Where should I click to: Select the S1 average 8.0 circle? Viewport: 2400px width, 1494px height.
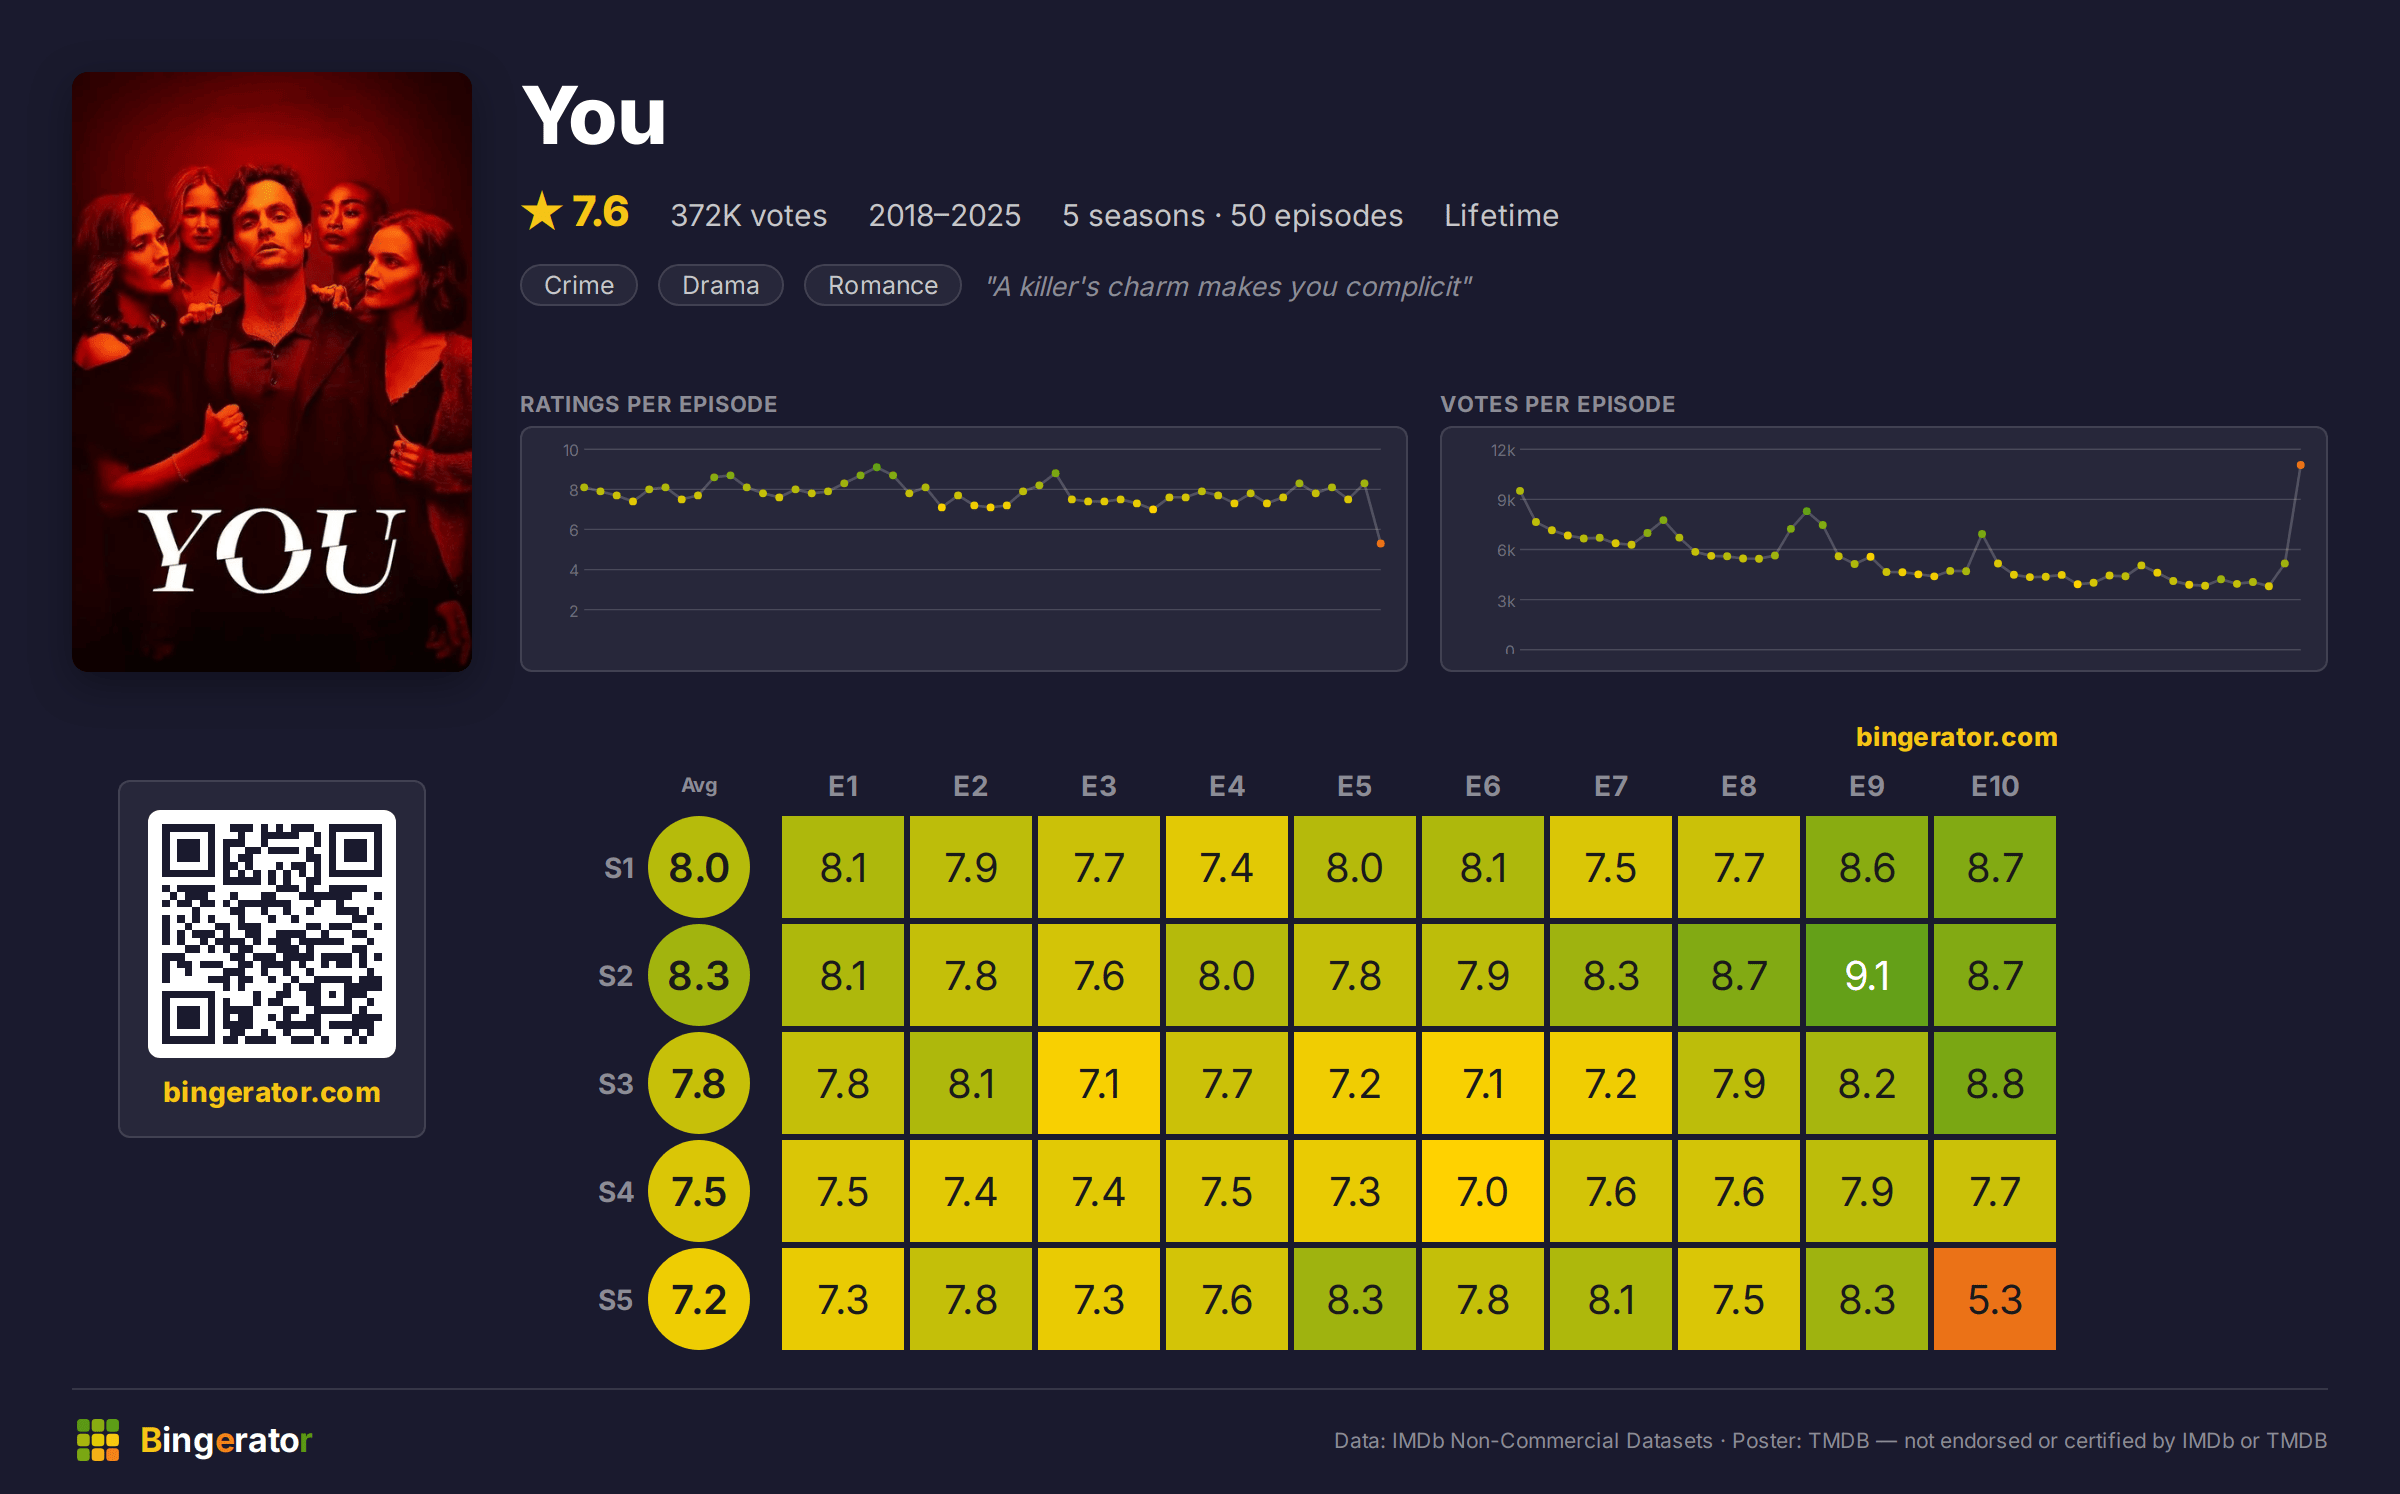pos(699,867)
